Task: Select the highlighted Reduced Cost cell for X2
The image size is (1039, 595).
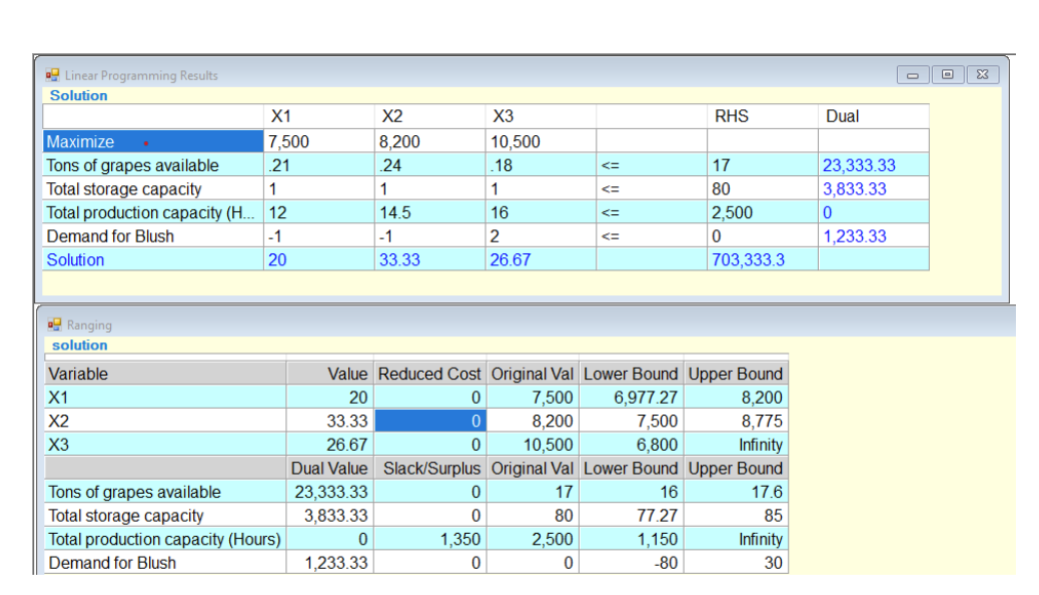Action: click(429, 420)
